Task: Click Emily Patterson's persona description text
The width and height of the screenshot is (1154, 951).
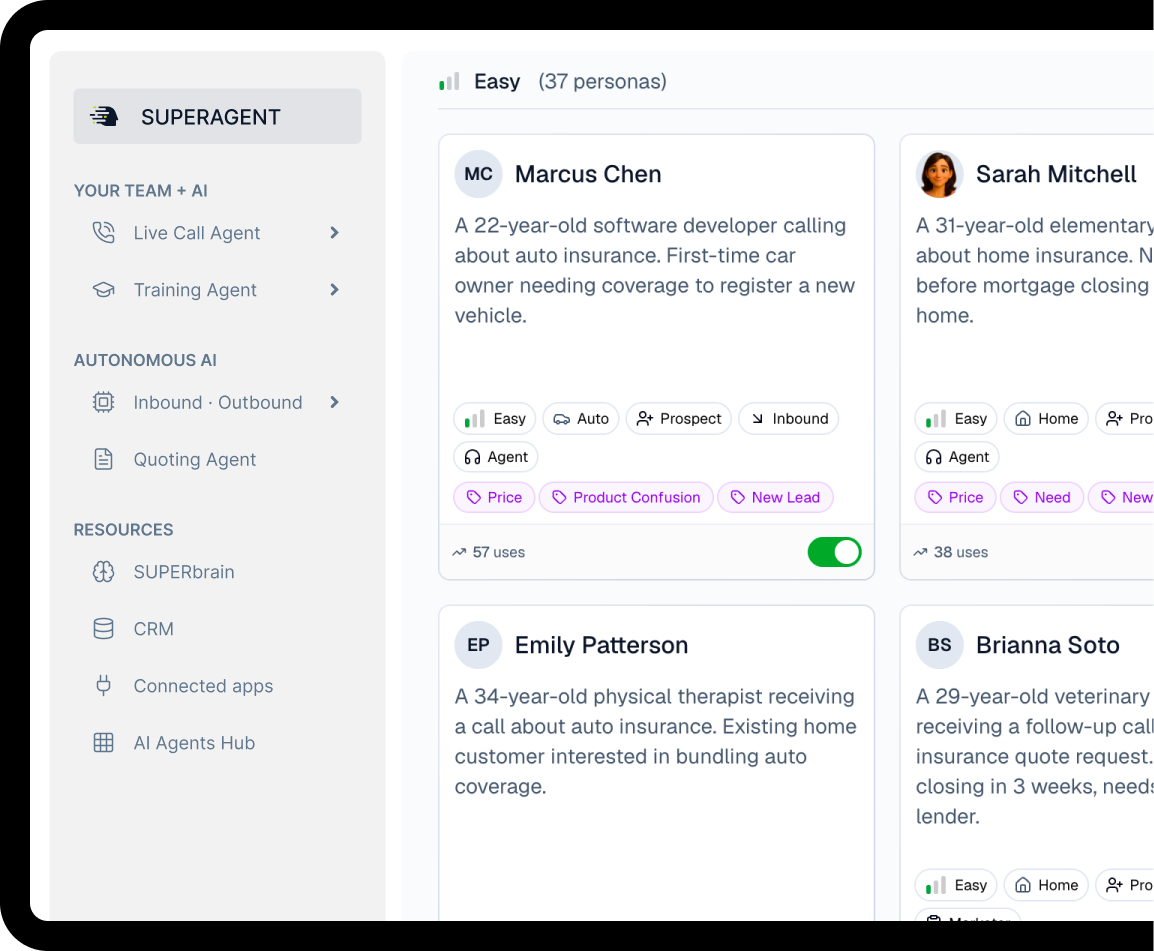Action: tap(656, 741)
